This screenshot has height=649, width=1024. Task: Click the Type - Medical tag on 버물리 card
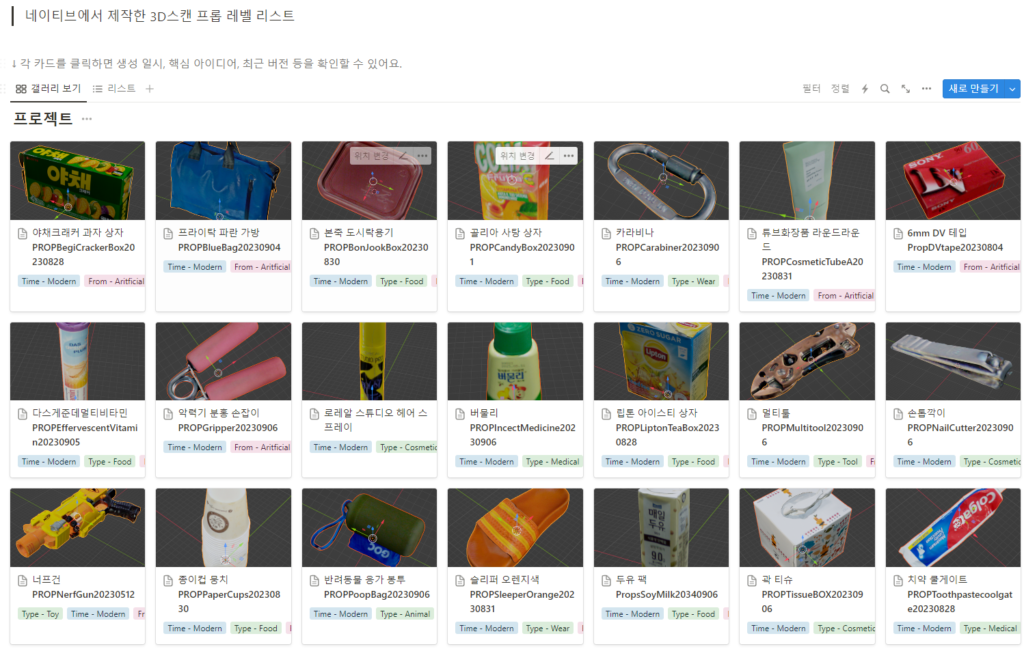pyautogui.click(x=551, y=462)
